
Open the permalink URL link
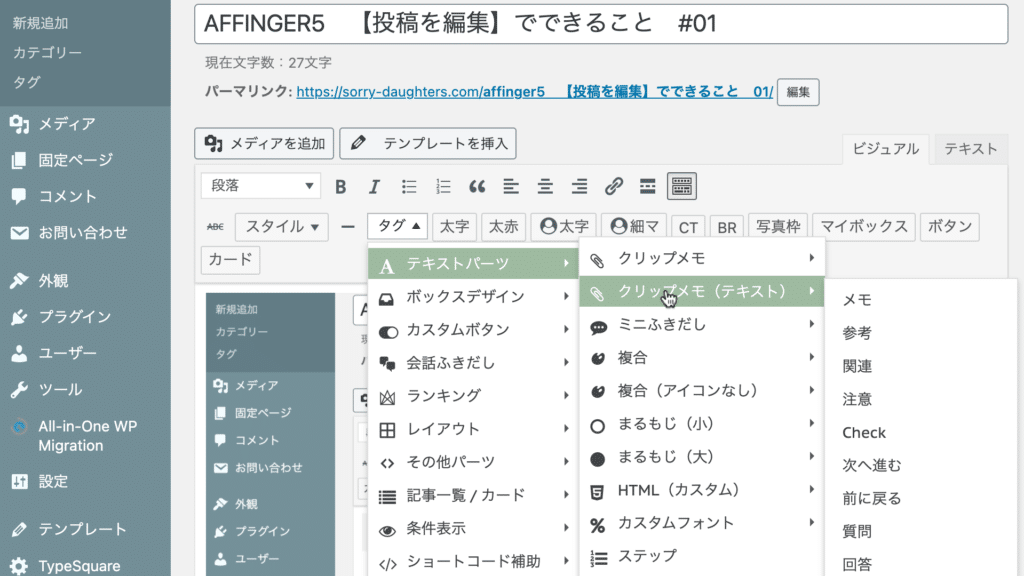534,92
